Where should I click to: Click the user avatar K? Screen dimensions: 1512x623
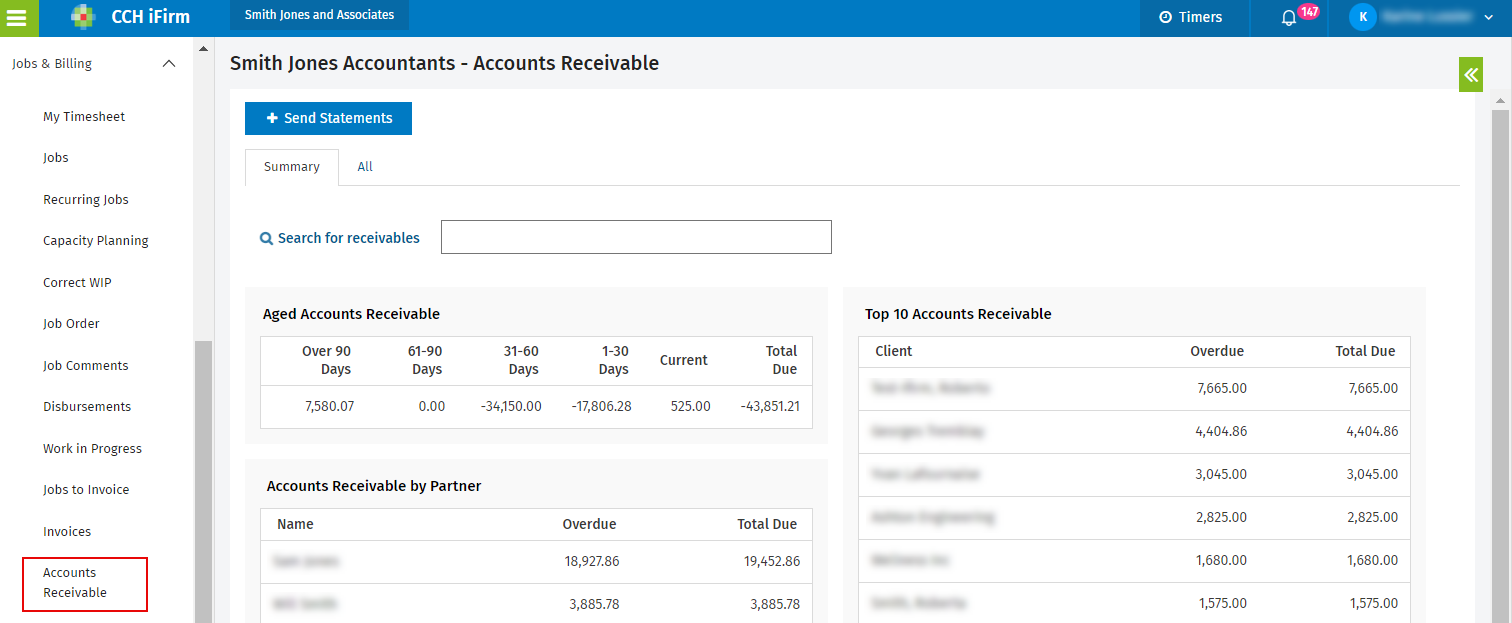1363,17
